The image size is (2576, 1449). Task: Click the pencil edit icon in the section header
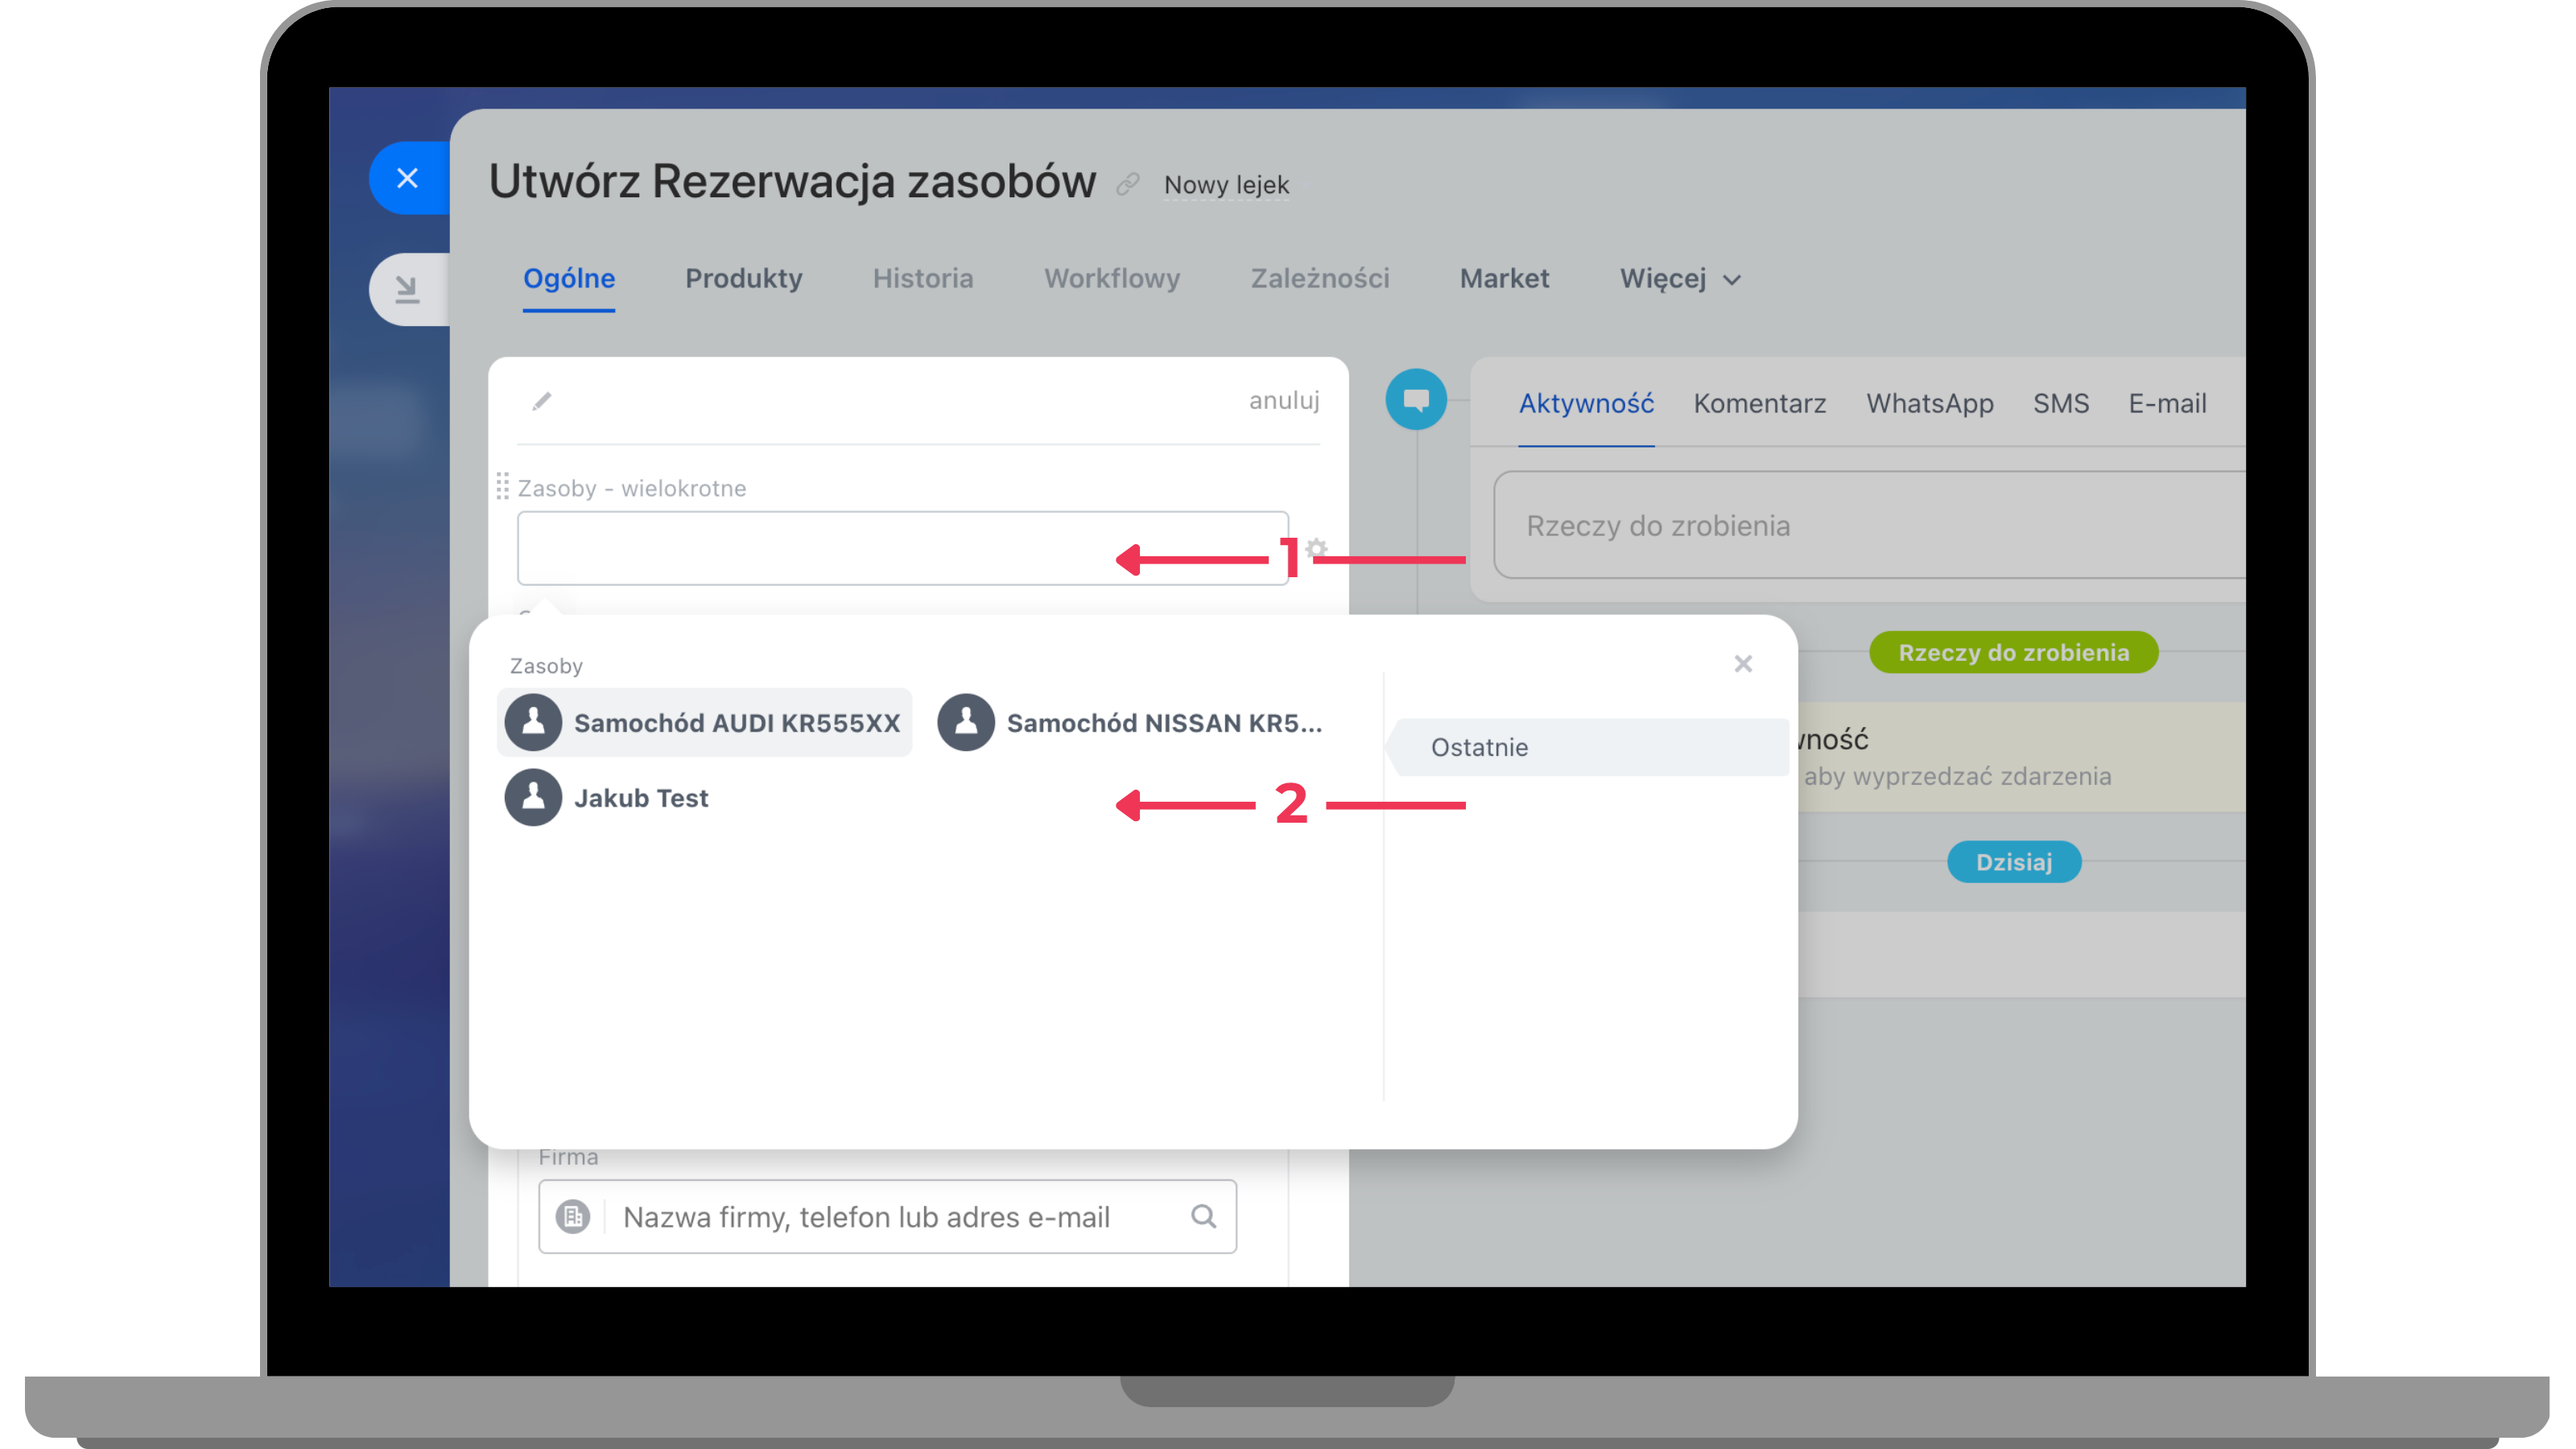click(542, 401)
